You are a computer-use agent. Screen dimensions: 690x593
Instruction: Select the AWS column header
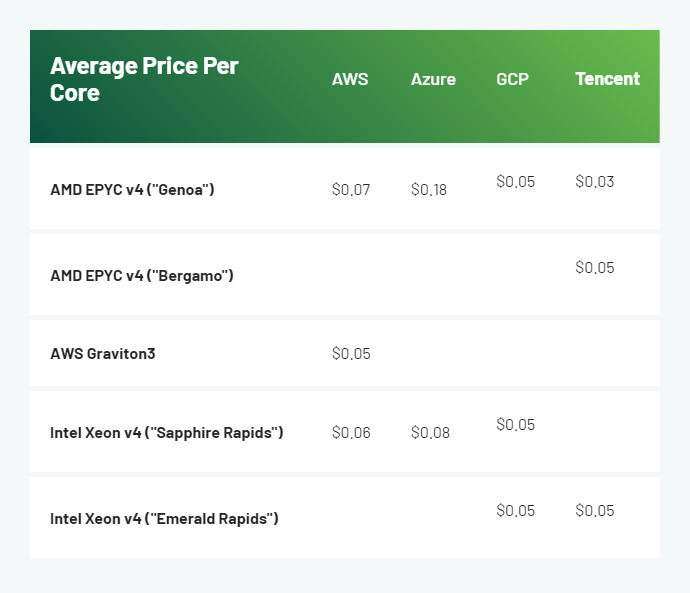coord(350,79)
